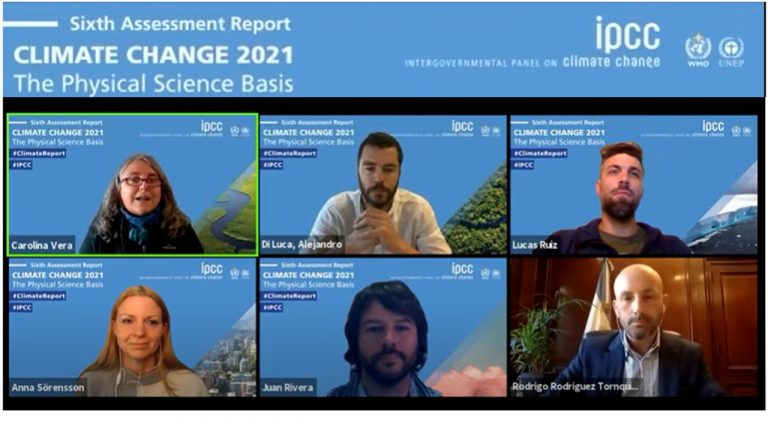This screenshot has width=768, height=432.
Task: Select the Rodrigo Rodriguez Tornqu... name label
Action: point(576,386)
